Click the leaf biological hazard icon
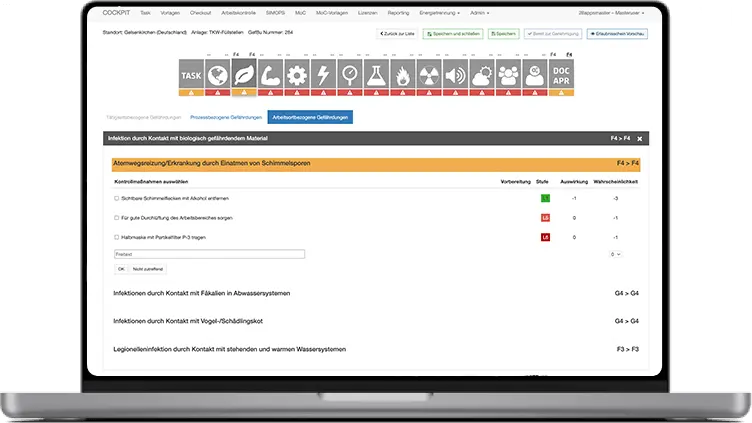This screenshot has width=752, height=423. 244,75
